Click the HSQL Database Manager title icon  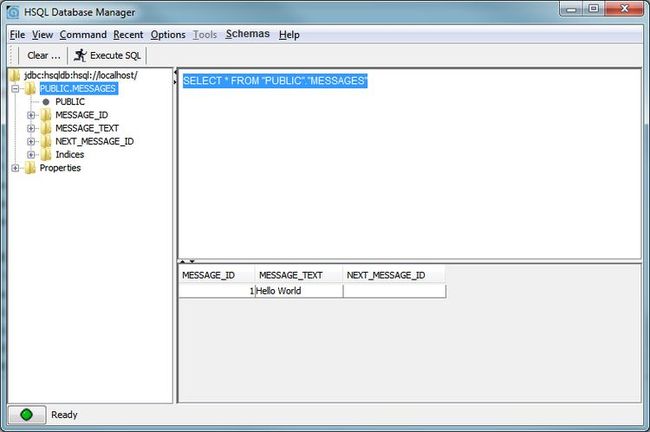(13, 12)
